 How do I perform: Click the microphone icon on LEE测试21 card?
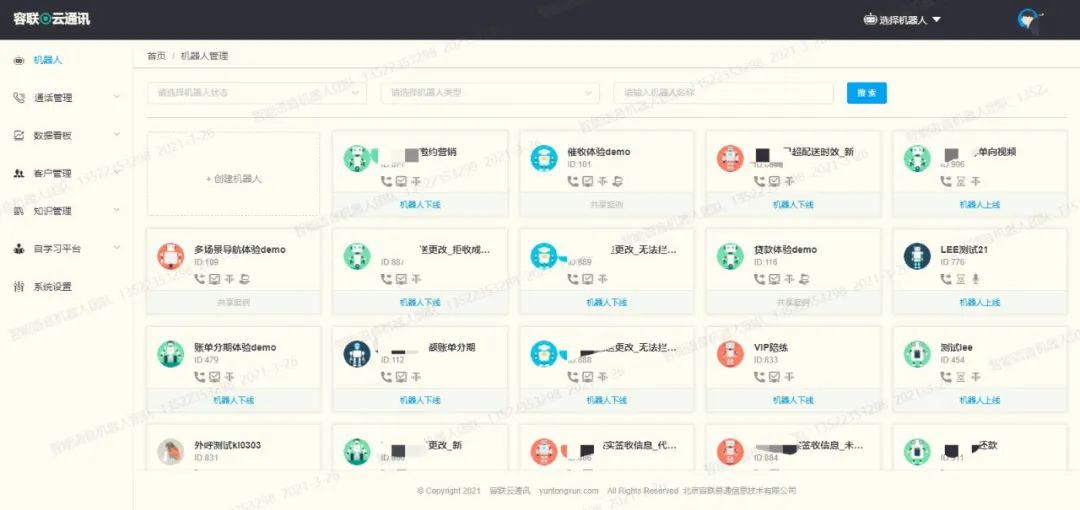pos(975,279)
